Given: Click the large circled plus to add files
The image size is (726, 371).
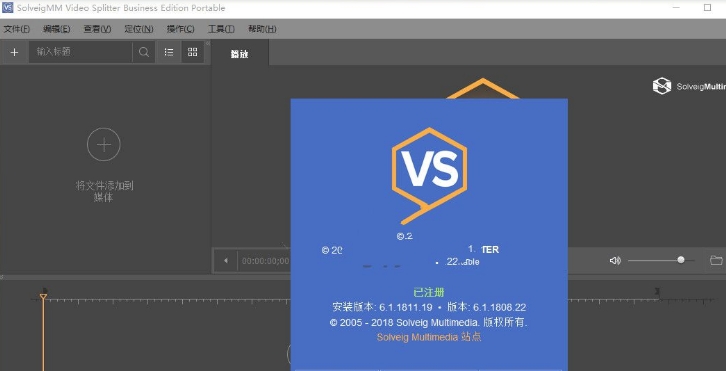Looking at the screenshot, I should point(104,145).
